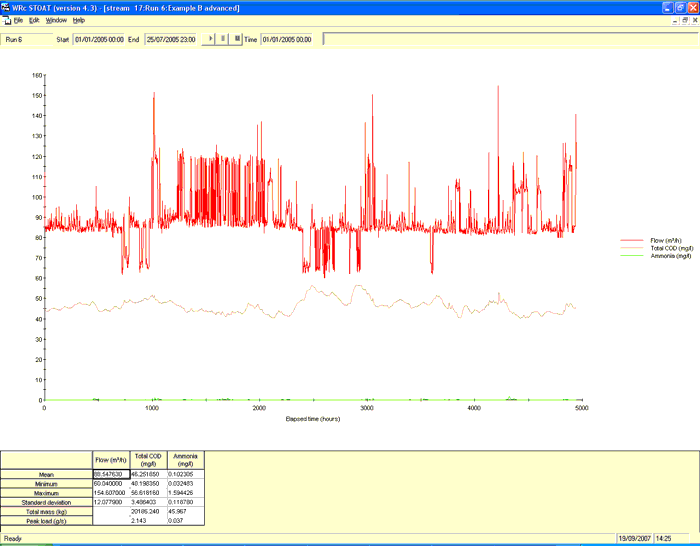
Task: Close the inner stream window
Action: [695, 21]
